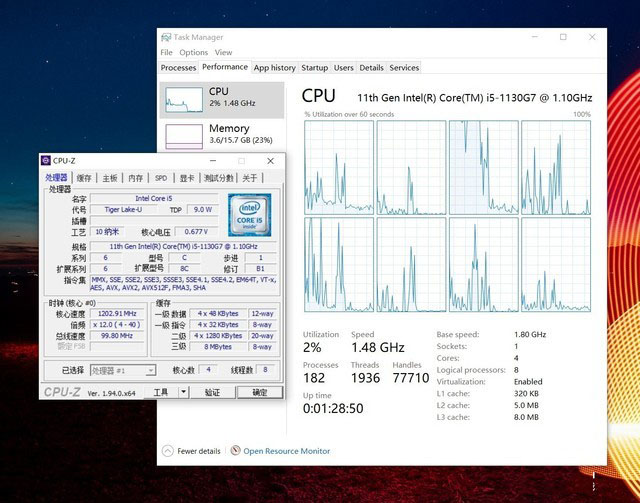Open the CPU-Z 测试分数 tab
640x503 pixels.
tap(219, 178)
